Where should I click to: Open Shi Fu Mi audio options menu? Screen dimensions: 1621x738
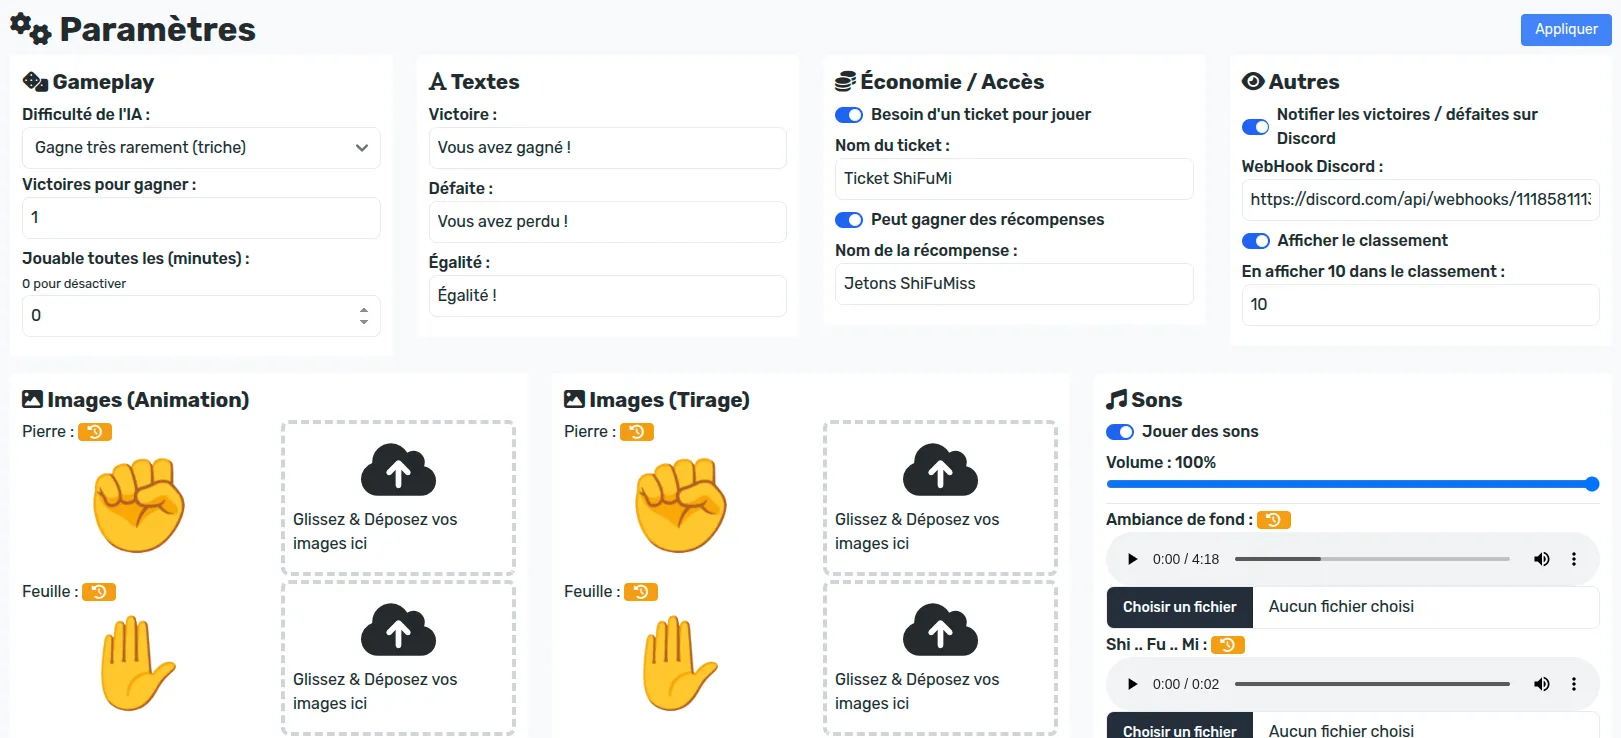[1574, 684]
